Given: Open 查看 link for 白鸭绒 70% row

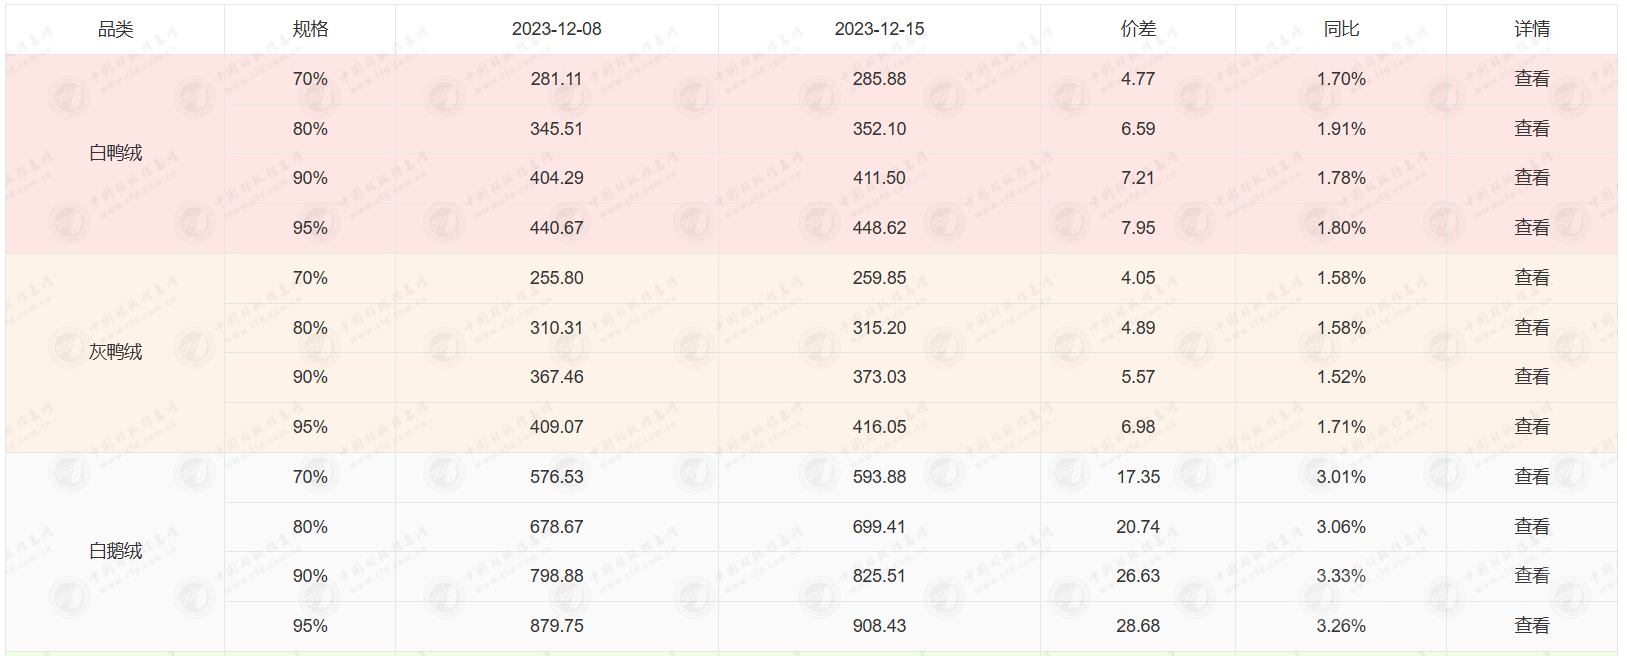Looking at the screenshot, I should pos(1531,79).
